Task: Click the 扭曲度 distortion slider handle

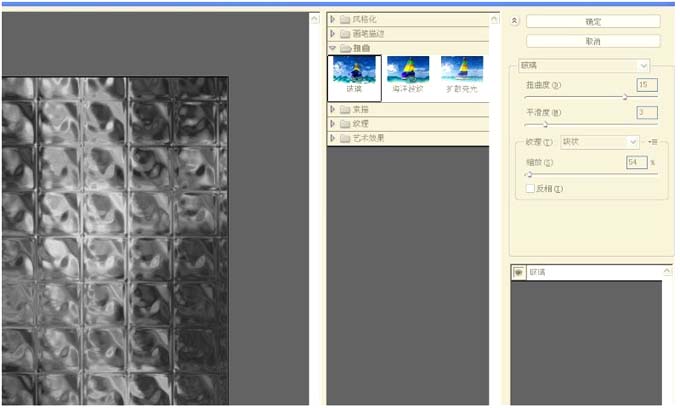Action: point(625,97)
